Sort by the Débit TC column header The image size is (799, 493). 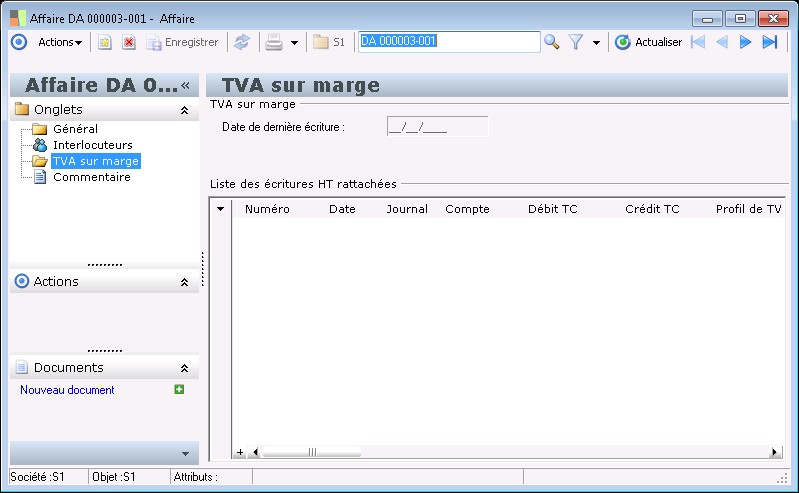click(x=553, y=209)
